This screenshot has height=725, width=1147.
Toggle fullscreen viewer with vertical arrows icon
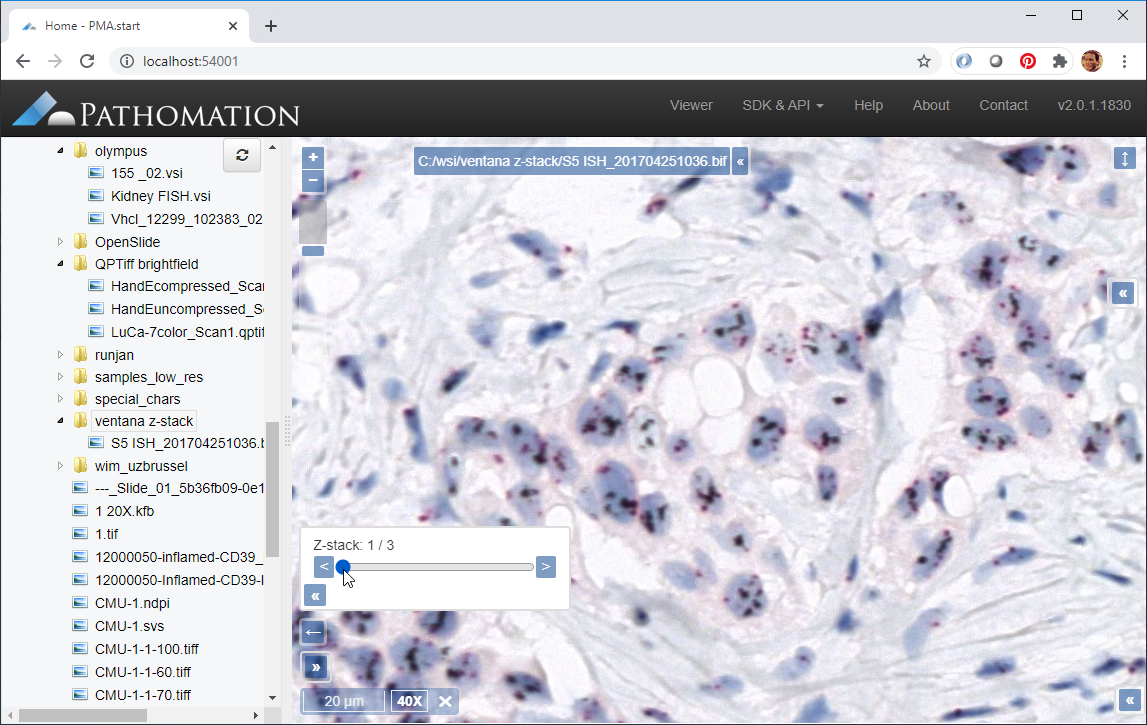coord(1125,159)
